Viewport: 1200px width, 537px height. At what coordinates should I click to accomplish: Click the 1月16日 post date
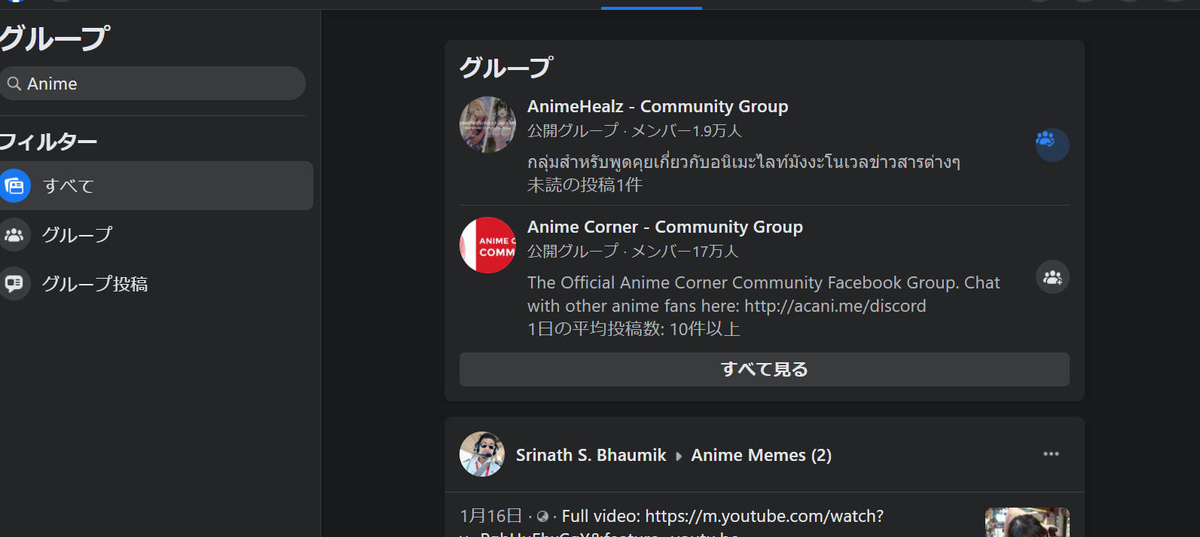[x=491, y=516]
